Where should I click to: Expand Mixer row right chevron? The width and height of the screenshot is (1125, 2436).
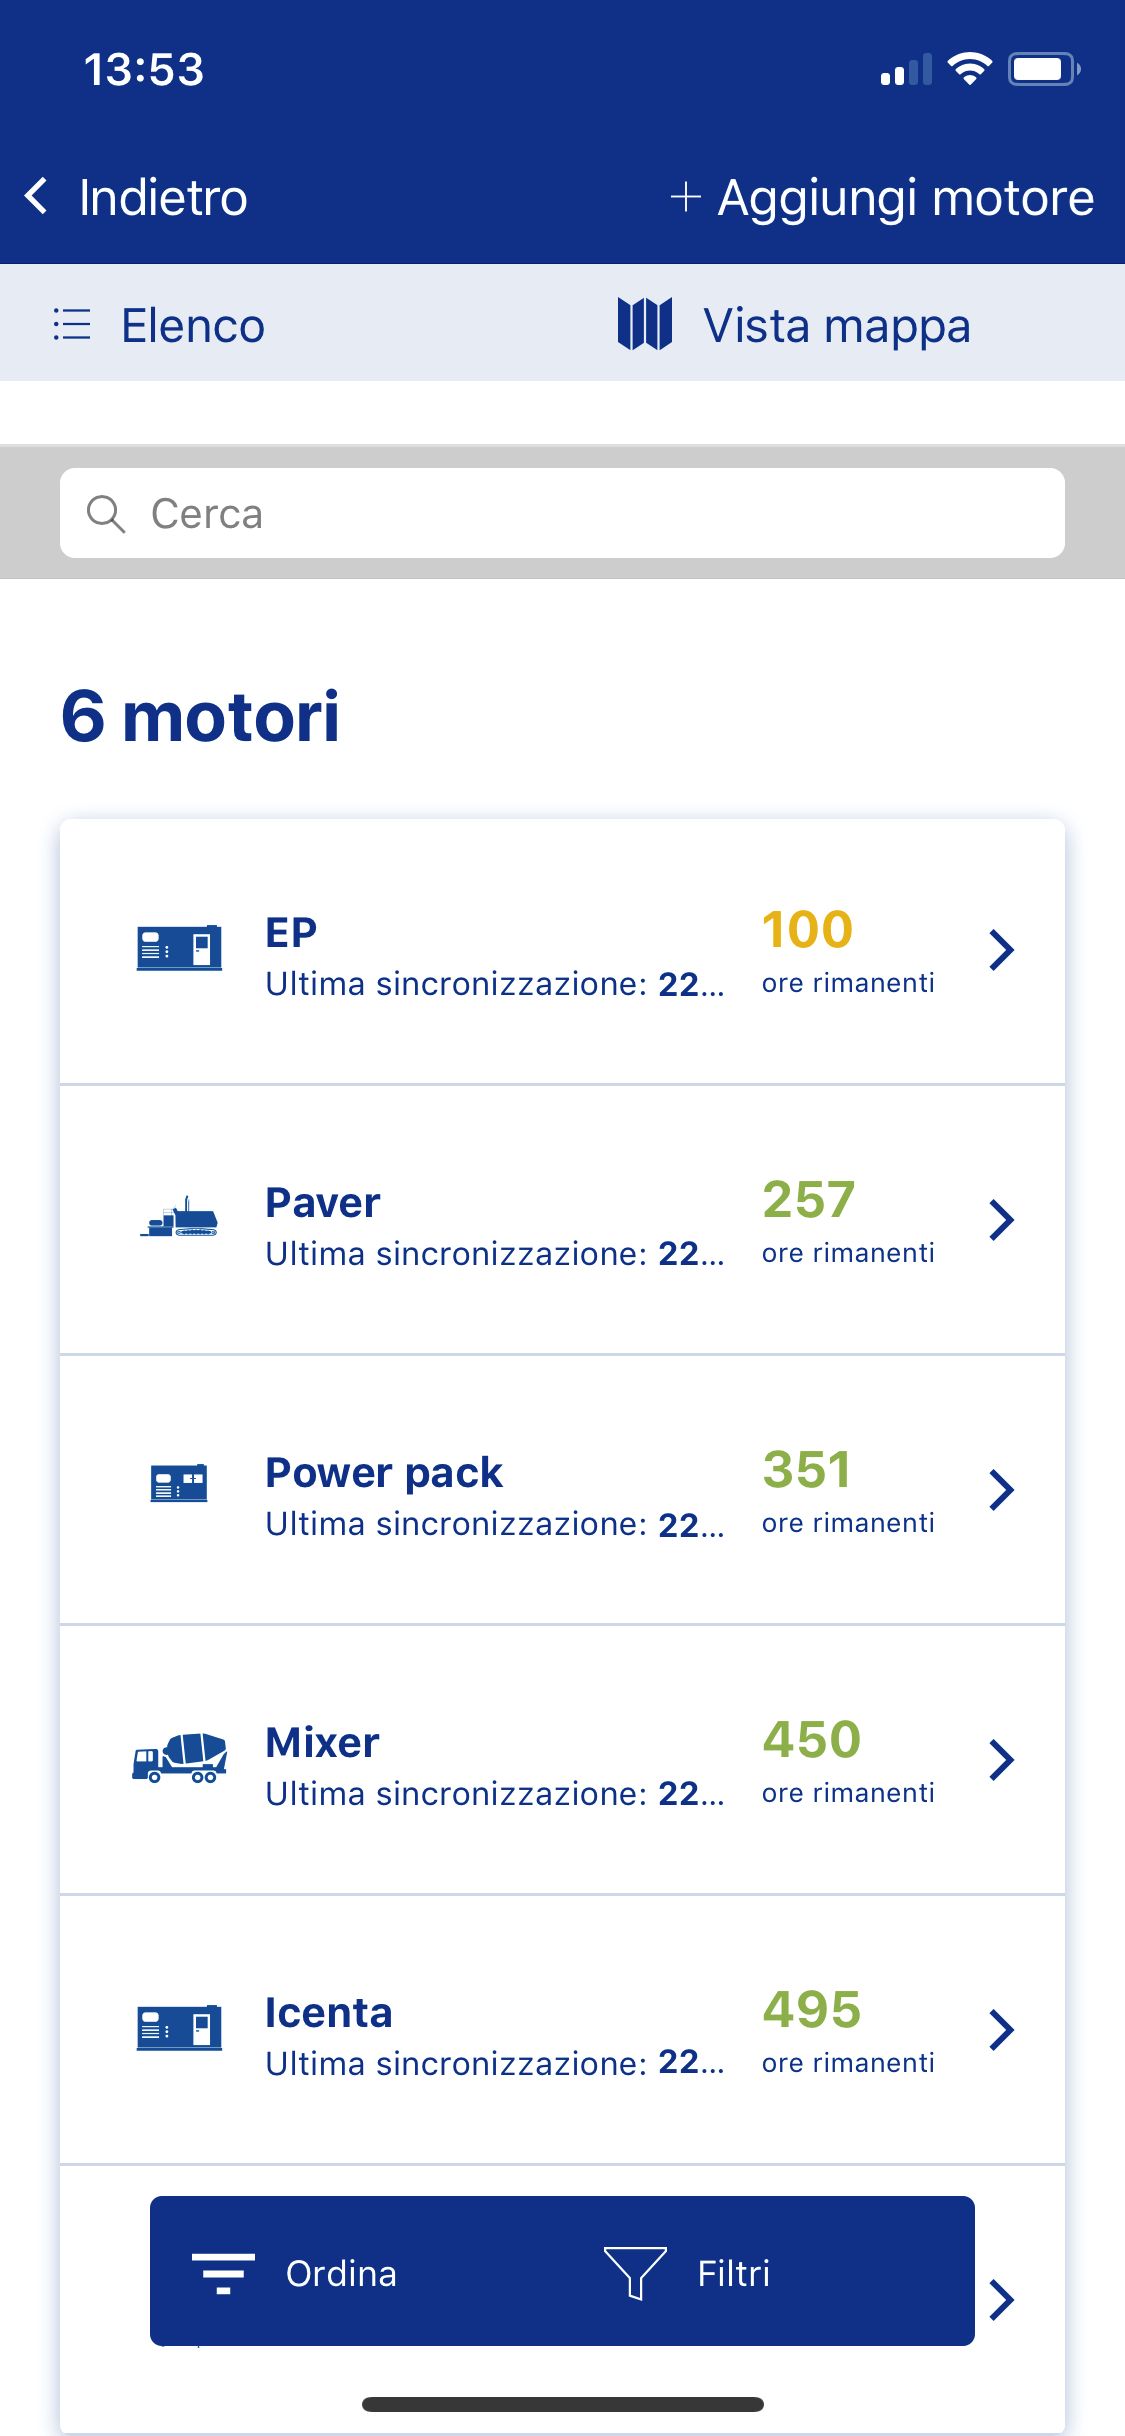pyautogui.click(x=1001, y=1760)
